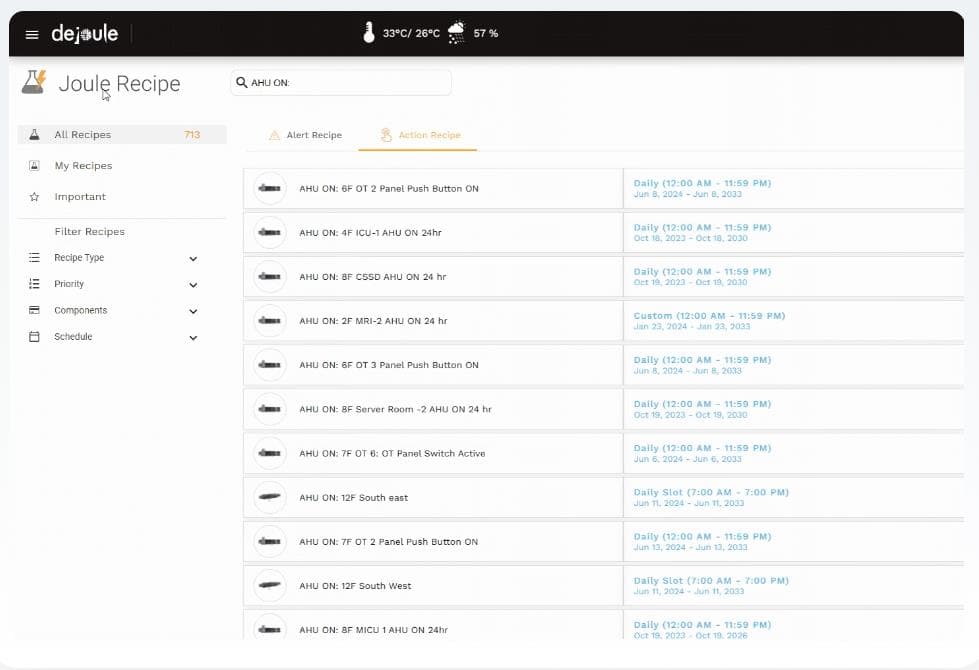The width and height of the screenshot is (979, 670).
Task: Click the Important star icon
Action: pyautogui.click(x=33, y=196)
